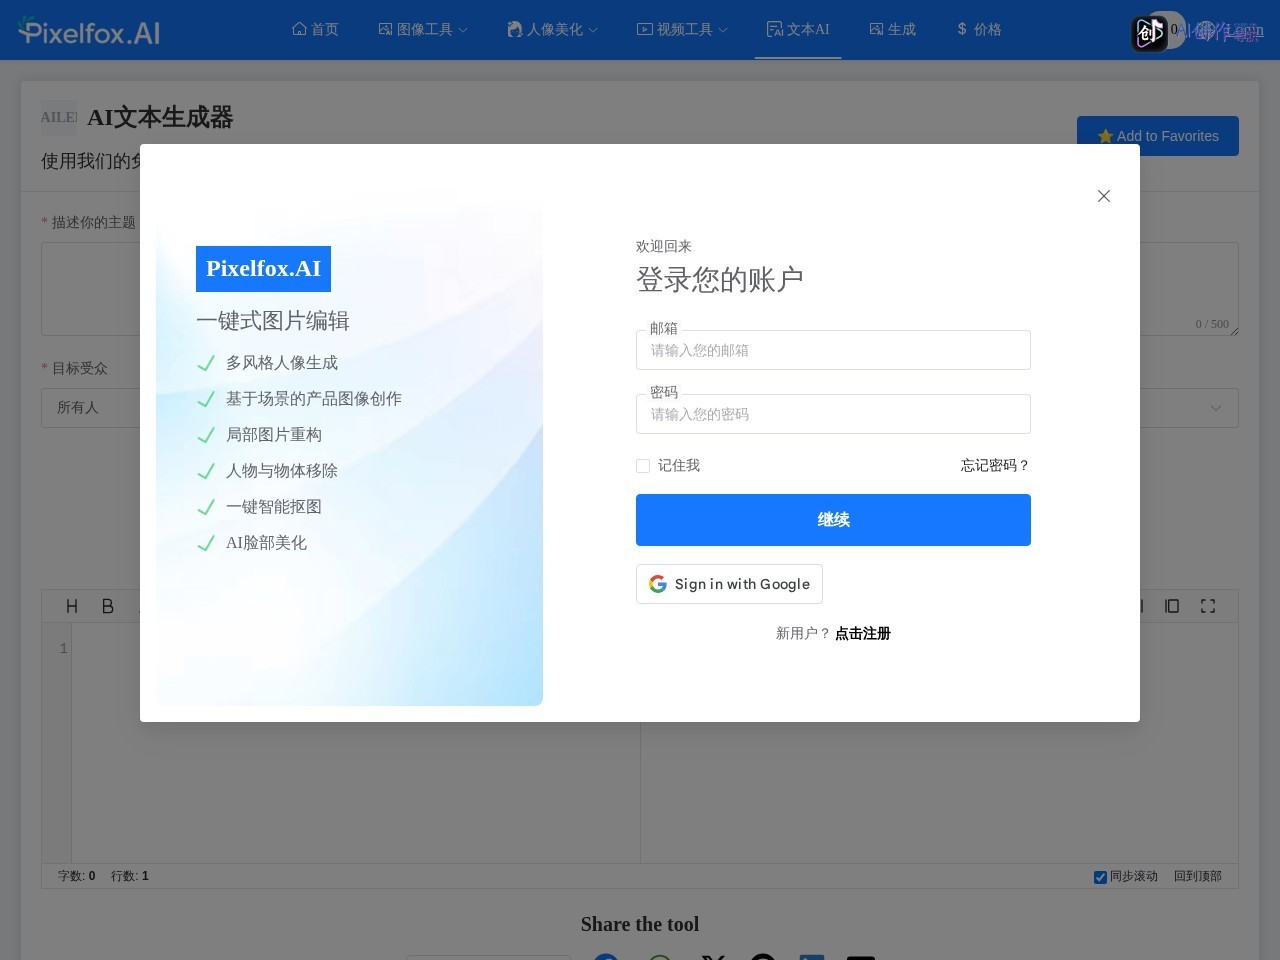Click the page-fullscreen icon in editor toolbar
The image size is (1280, 960).
pyautogui.click(x=1172, y=606)
